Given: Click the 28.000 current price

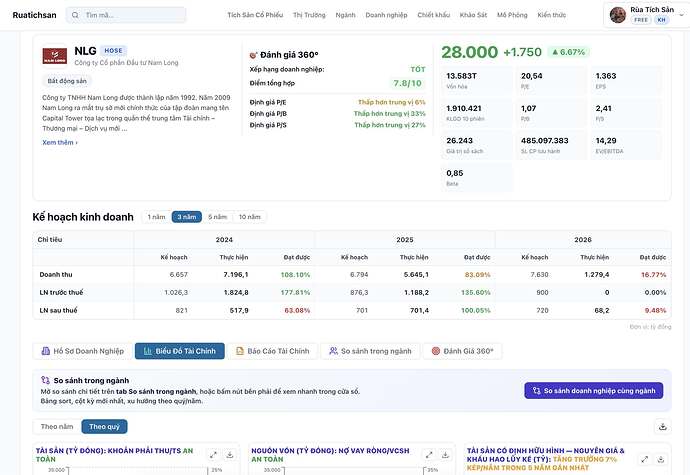Looking at the screenshot, I should coord(470,52).
